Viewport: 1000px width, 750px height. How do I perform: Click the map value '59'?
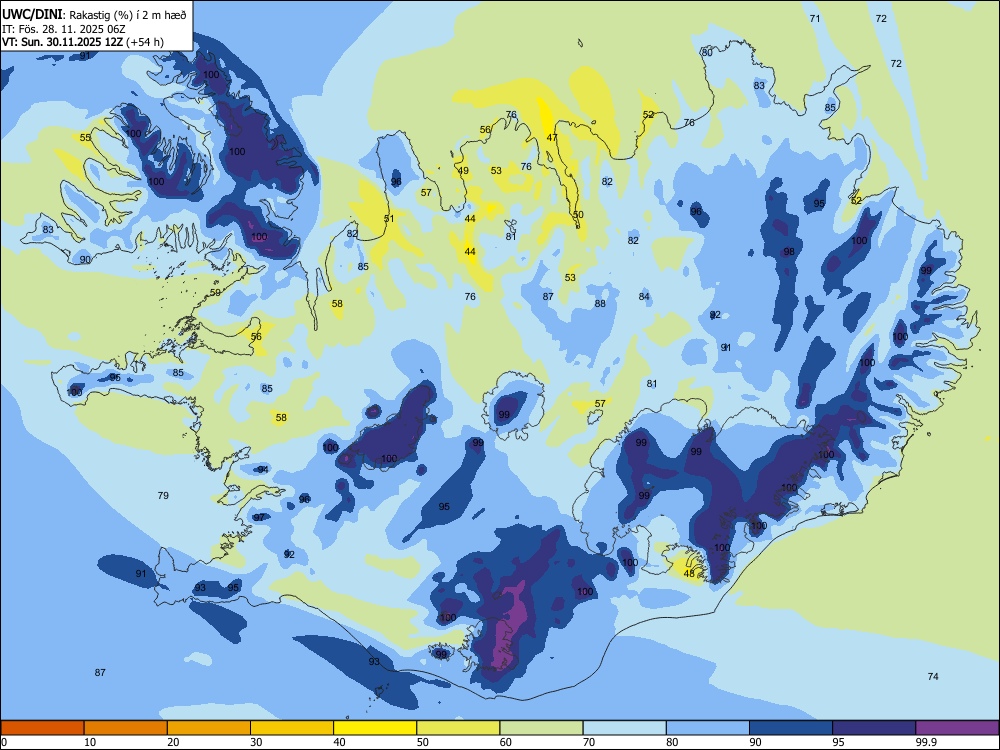[x=216, y=293]
